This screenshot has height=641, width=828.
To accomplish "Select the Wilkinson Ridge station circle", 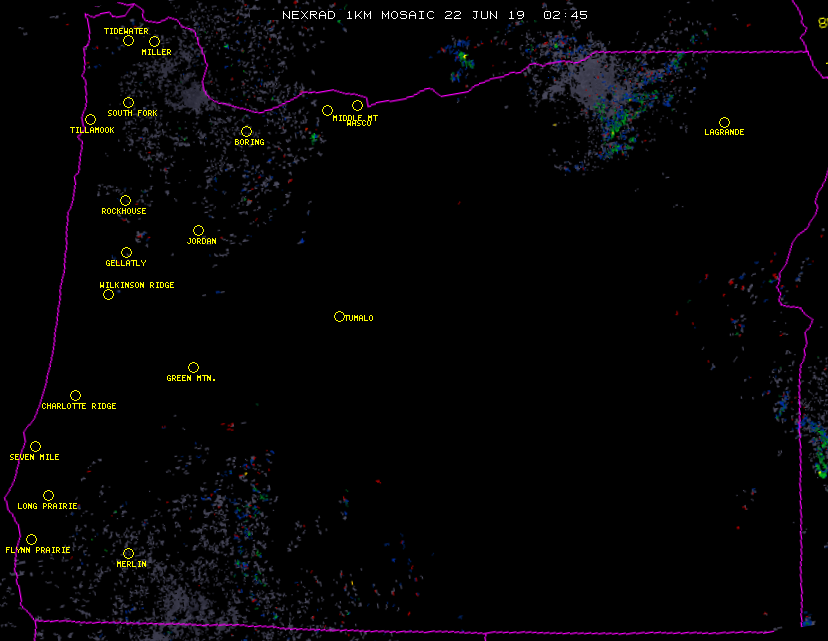I will (x=108, y=294).
